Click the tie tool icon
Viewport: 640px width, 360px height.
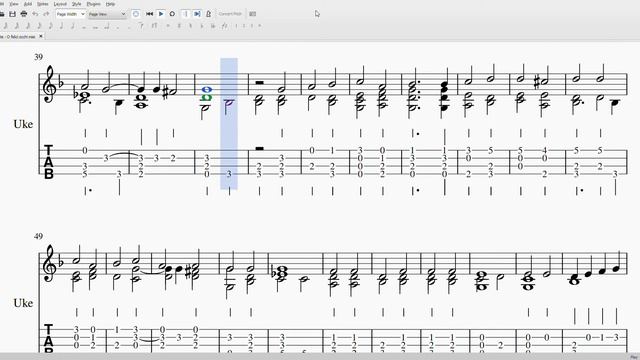click(141, 26)
